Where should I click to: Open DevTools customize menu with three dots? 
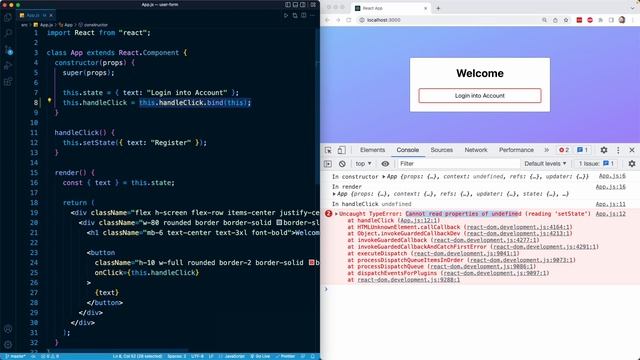pyautogui.click(x=618, y=150)
